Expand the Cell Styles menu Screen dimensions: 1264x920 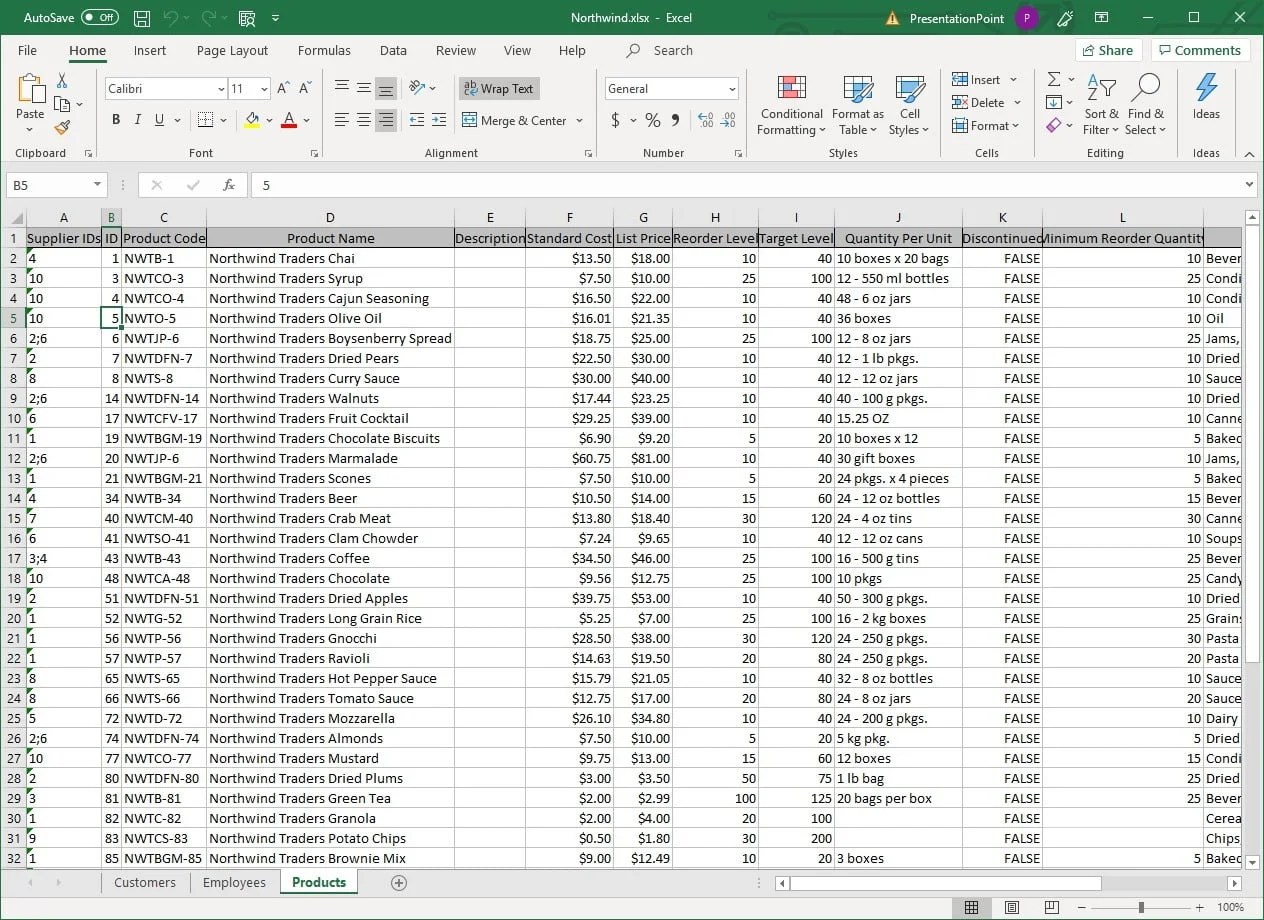(909, 106)
